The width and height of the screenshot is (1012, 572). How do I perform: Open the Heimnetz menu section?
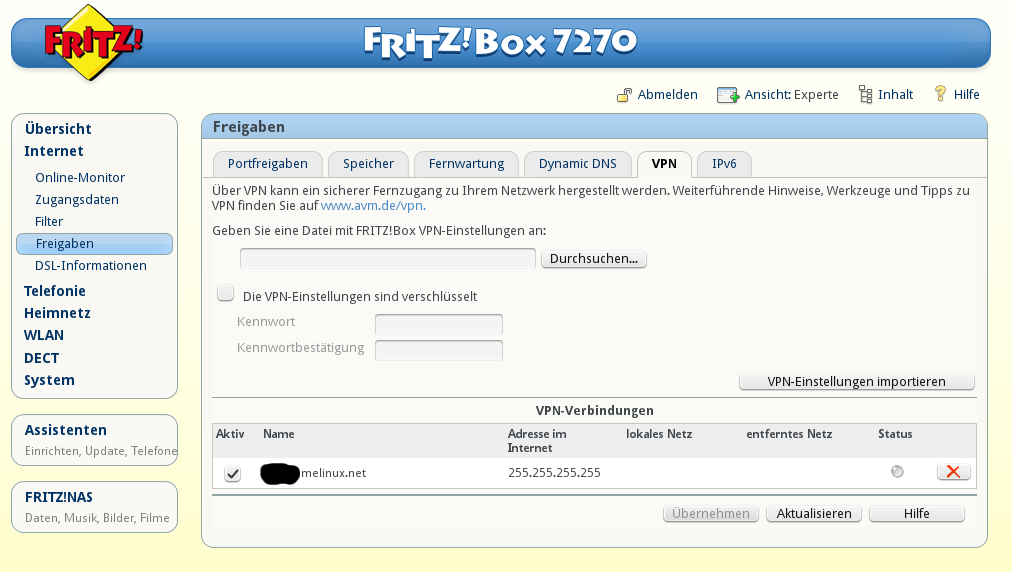(x=57, y=313)
